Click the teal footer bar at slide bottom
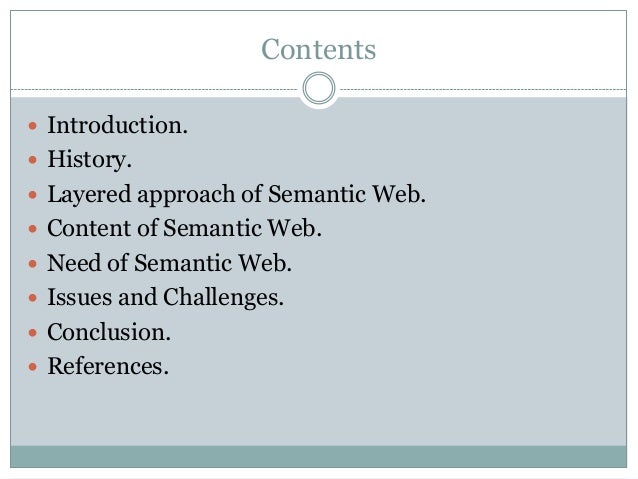638x479 pixels. point(318,457)
